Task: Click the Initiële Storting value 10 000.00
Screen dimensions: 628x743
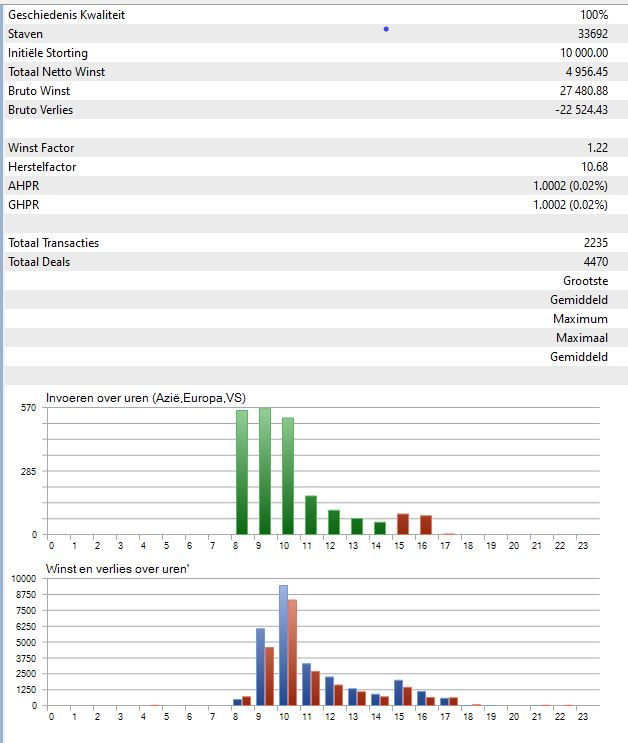Action: click(x=578, y=53)
